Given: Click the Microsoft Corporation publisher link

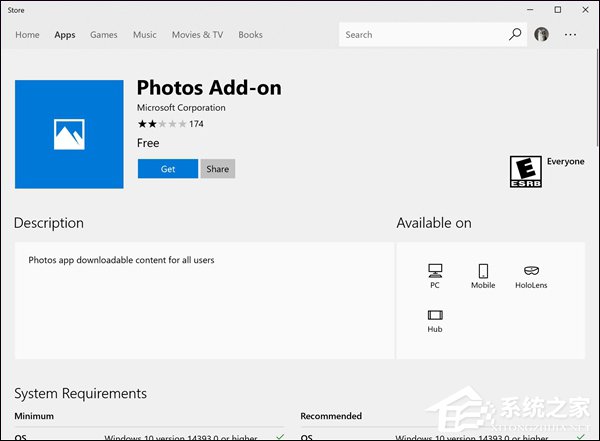Looking at the screenshot, I should pos(181,108).
